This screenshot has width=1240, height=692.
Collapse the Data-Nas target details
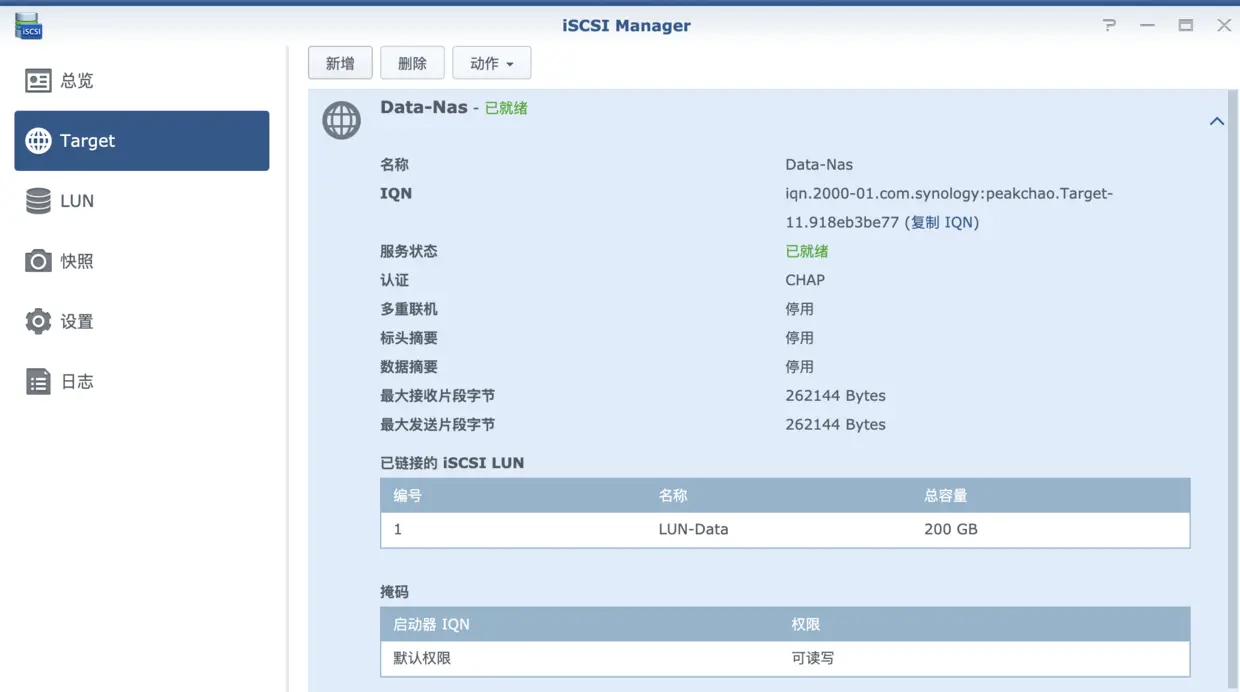click(1217, 120)
